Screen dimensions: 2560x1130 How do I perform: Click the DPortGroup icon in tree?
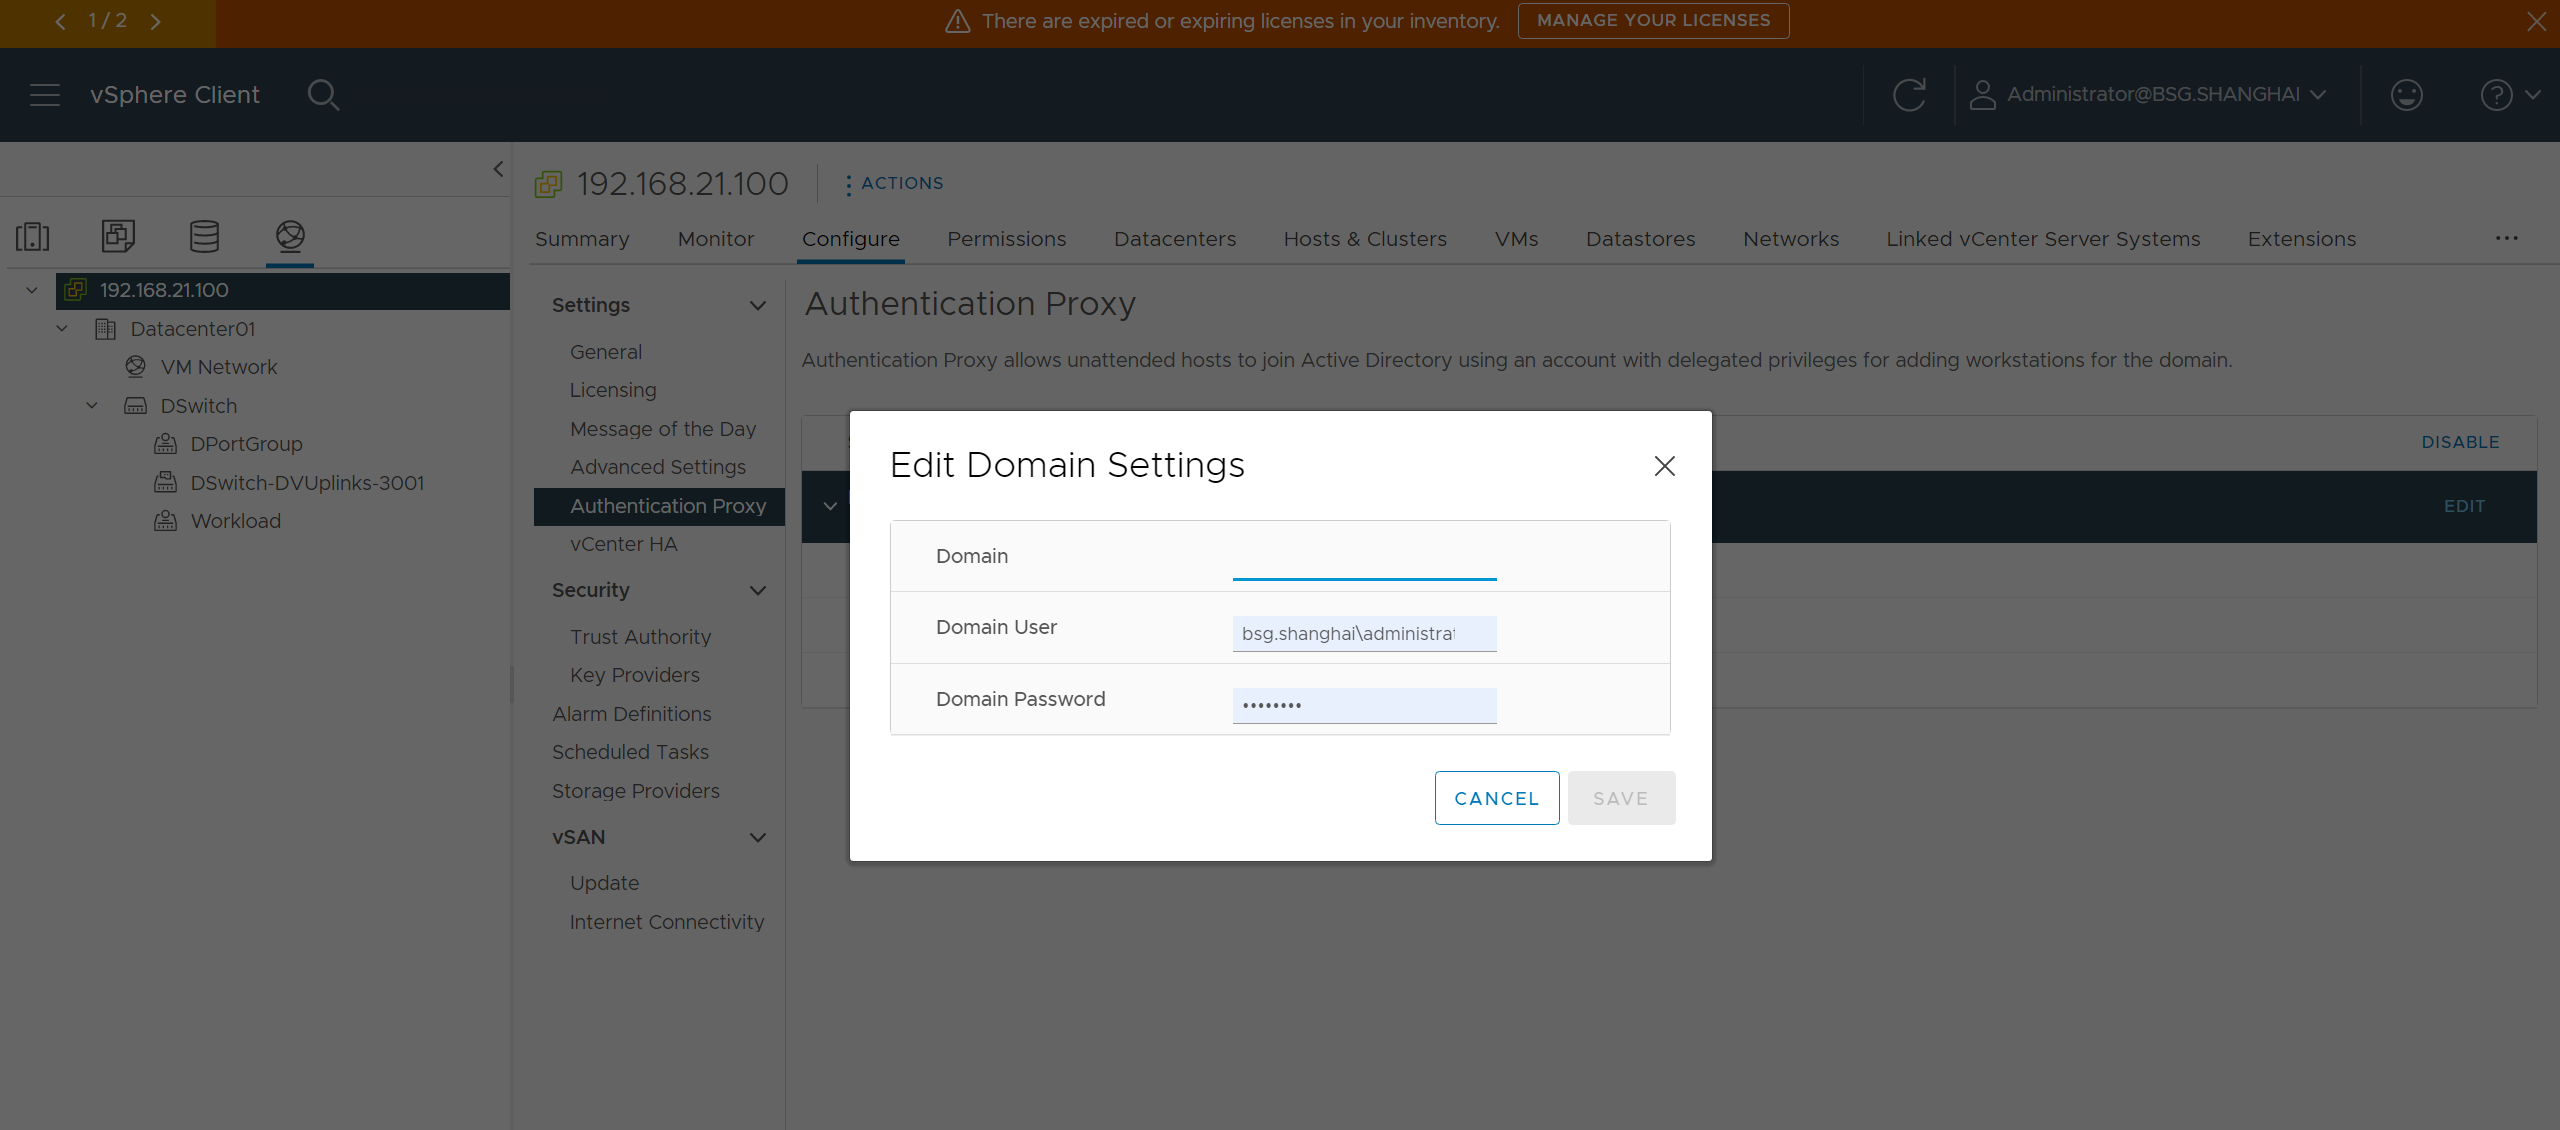tap(165, 444)
